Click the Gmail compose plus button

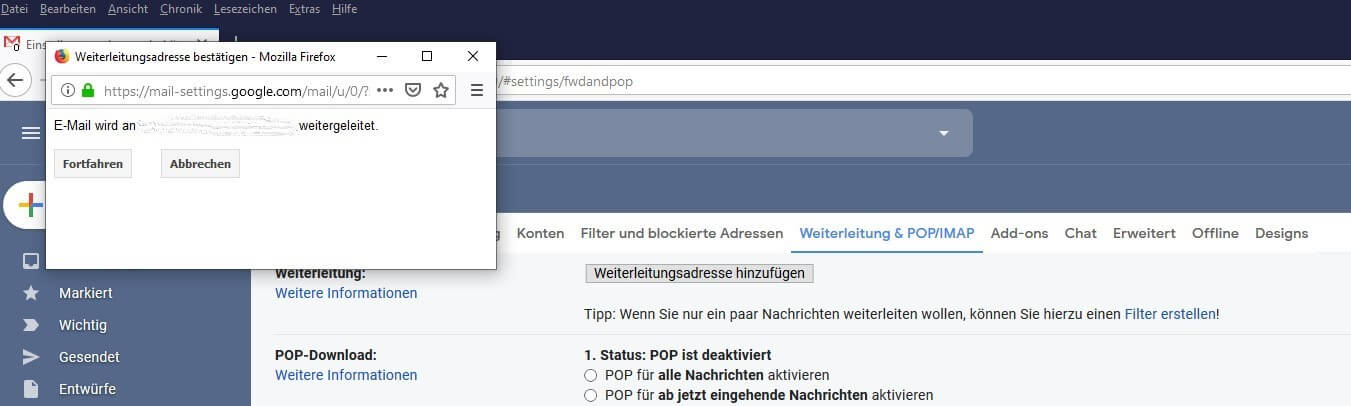tap(31, 205)
